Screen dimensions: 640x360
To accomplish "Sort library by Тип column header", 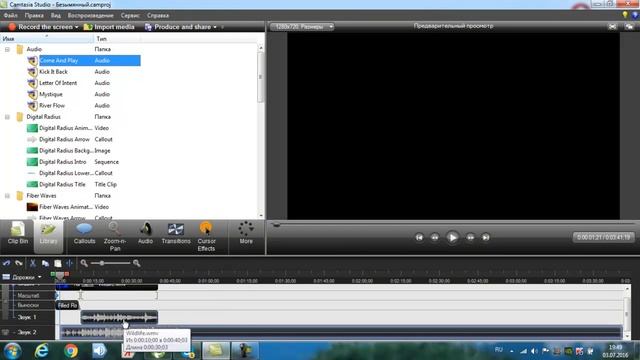I will click(117, 39).
